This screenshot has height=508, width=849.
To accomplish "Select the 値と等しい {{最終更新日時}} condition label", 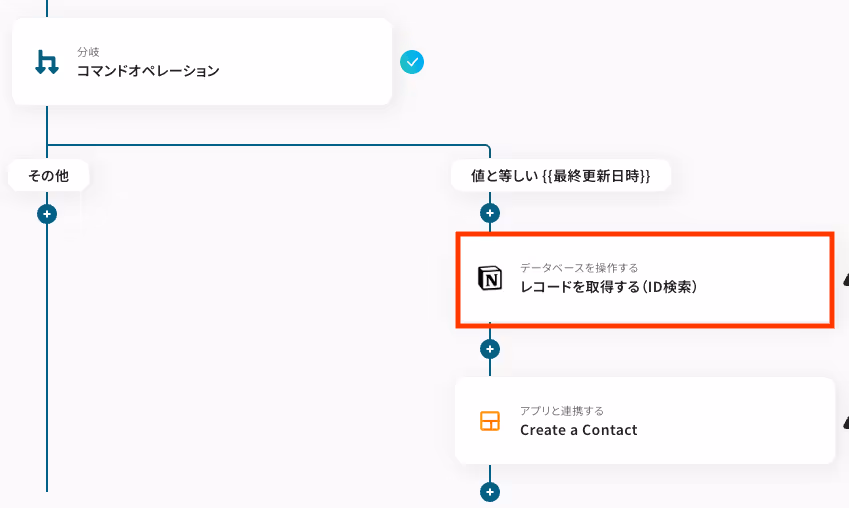I will 561,175.
